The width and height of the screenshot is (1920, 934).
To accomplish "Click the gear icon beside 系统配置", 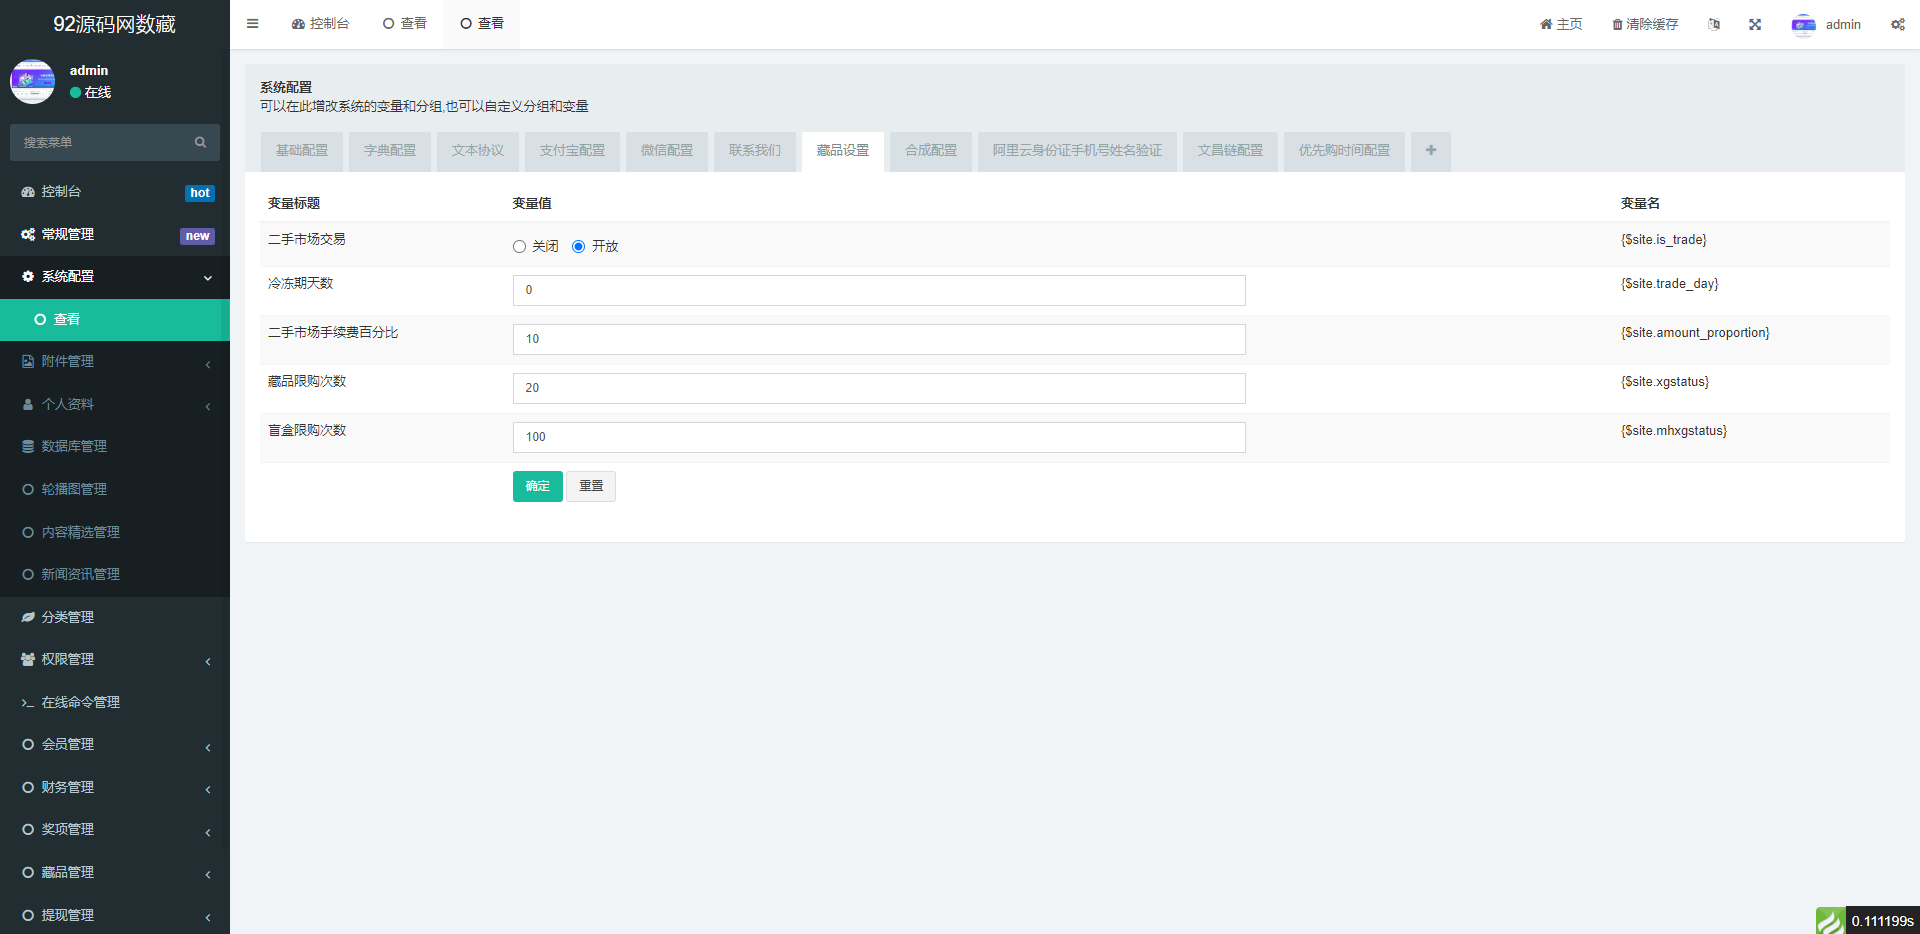I will (x=28, y=277).
